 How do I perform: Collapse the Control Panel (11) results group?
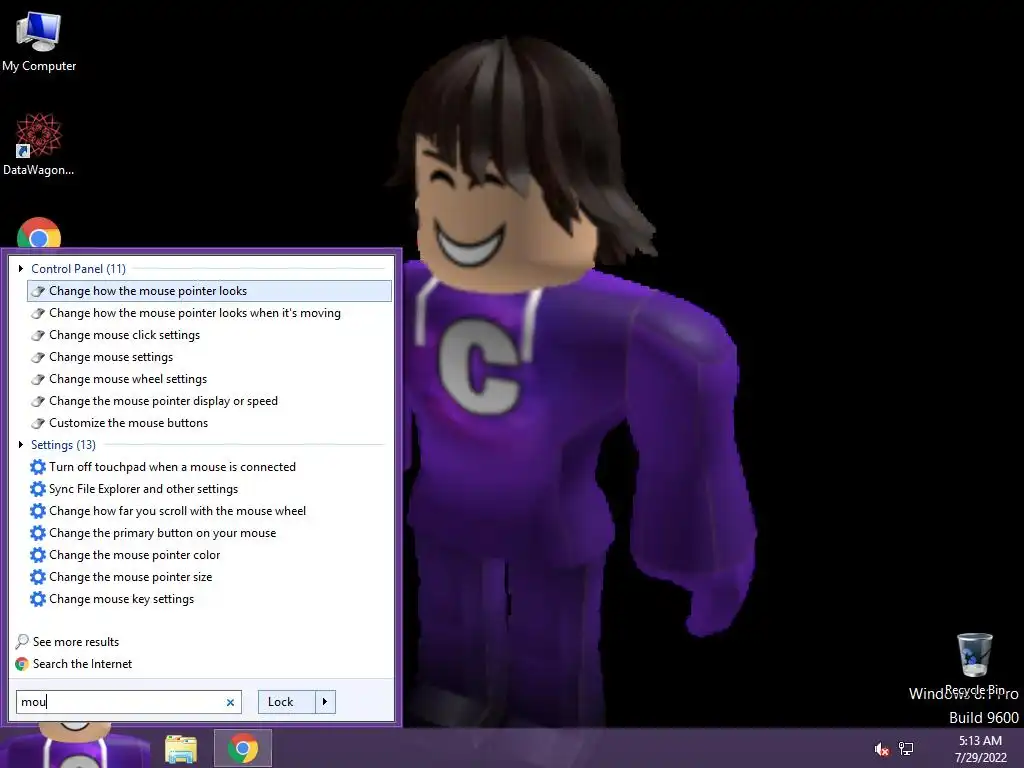click(x=21, y=268)
